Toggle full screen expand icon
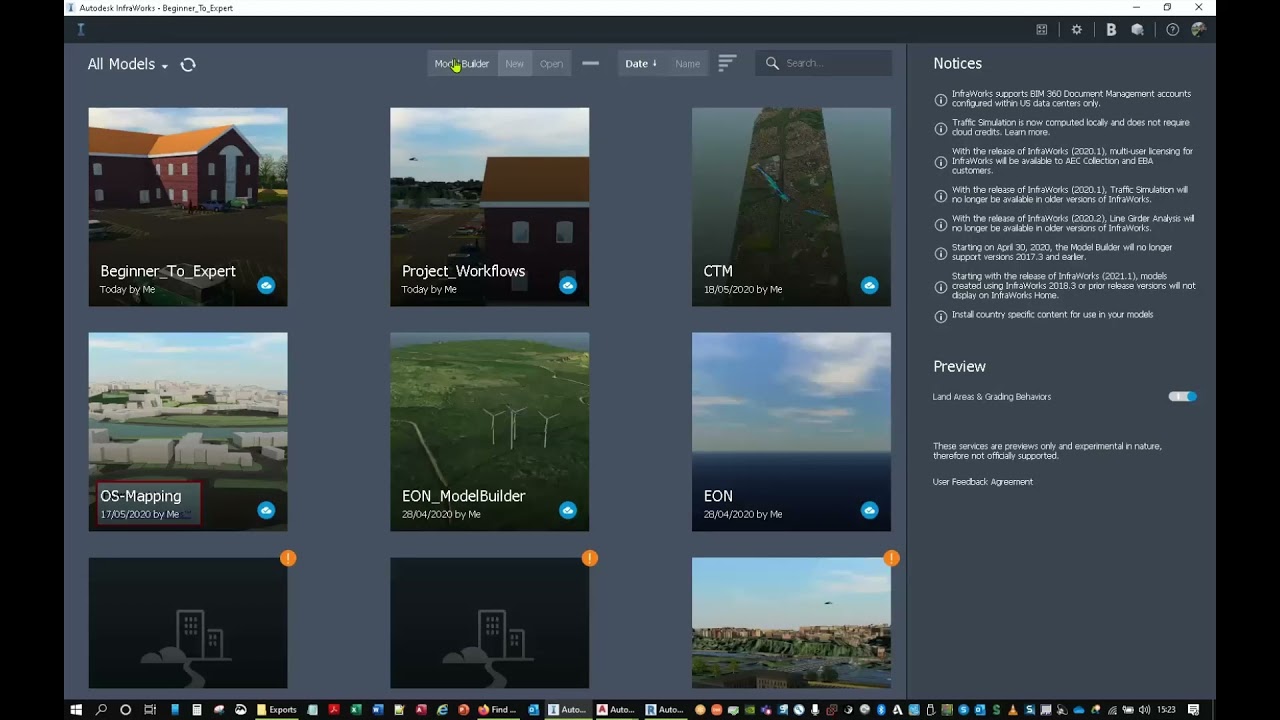The image size is (1280, 720). pyautogui.click(x=1042, y=30)
